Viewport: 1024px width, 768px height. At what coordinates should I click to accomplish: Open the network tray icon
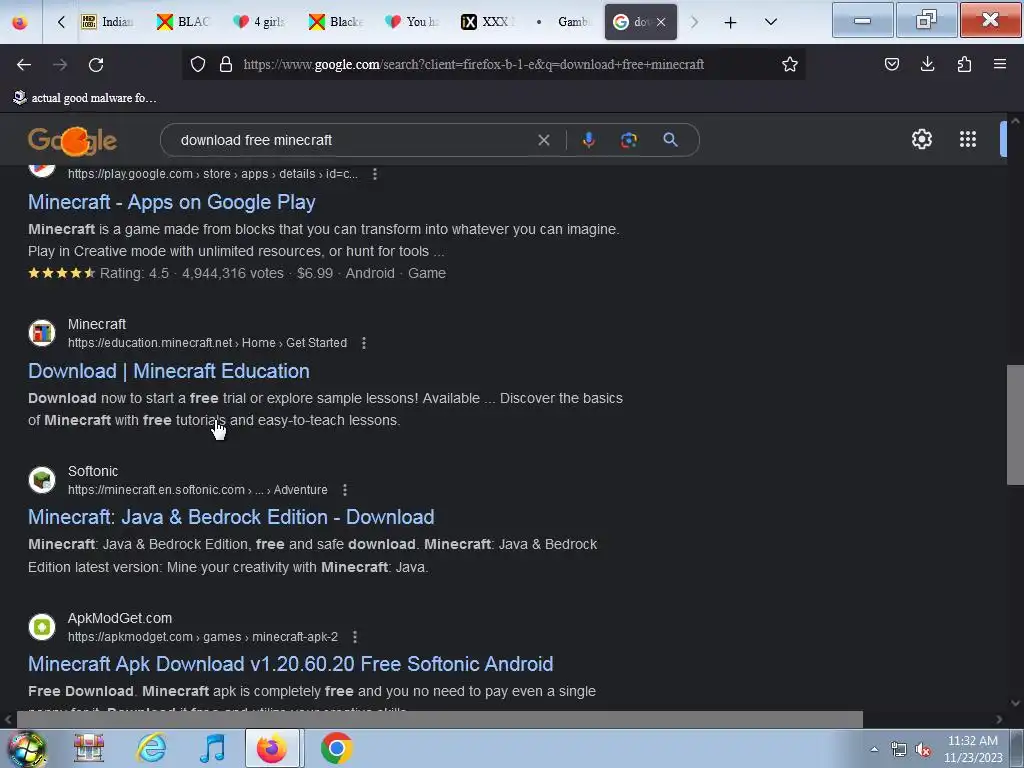tap(899, 749)
